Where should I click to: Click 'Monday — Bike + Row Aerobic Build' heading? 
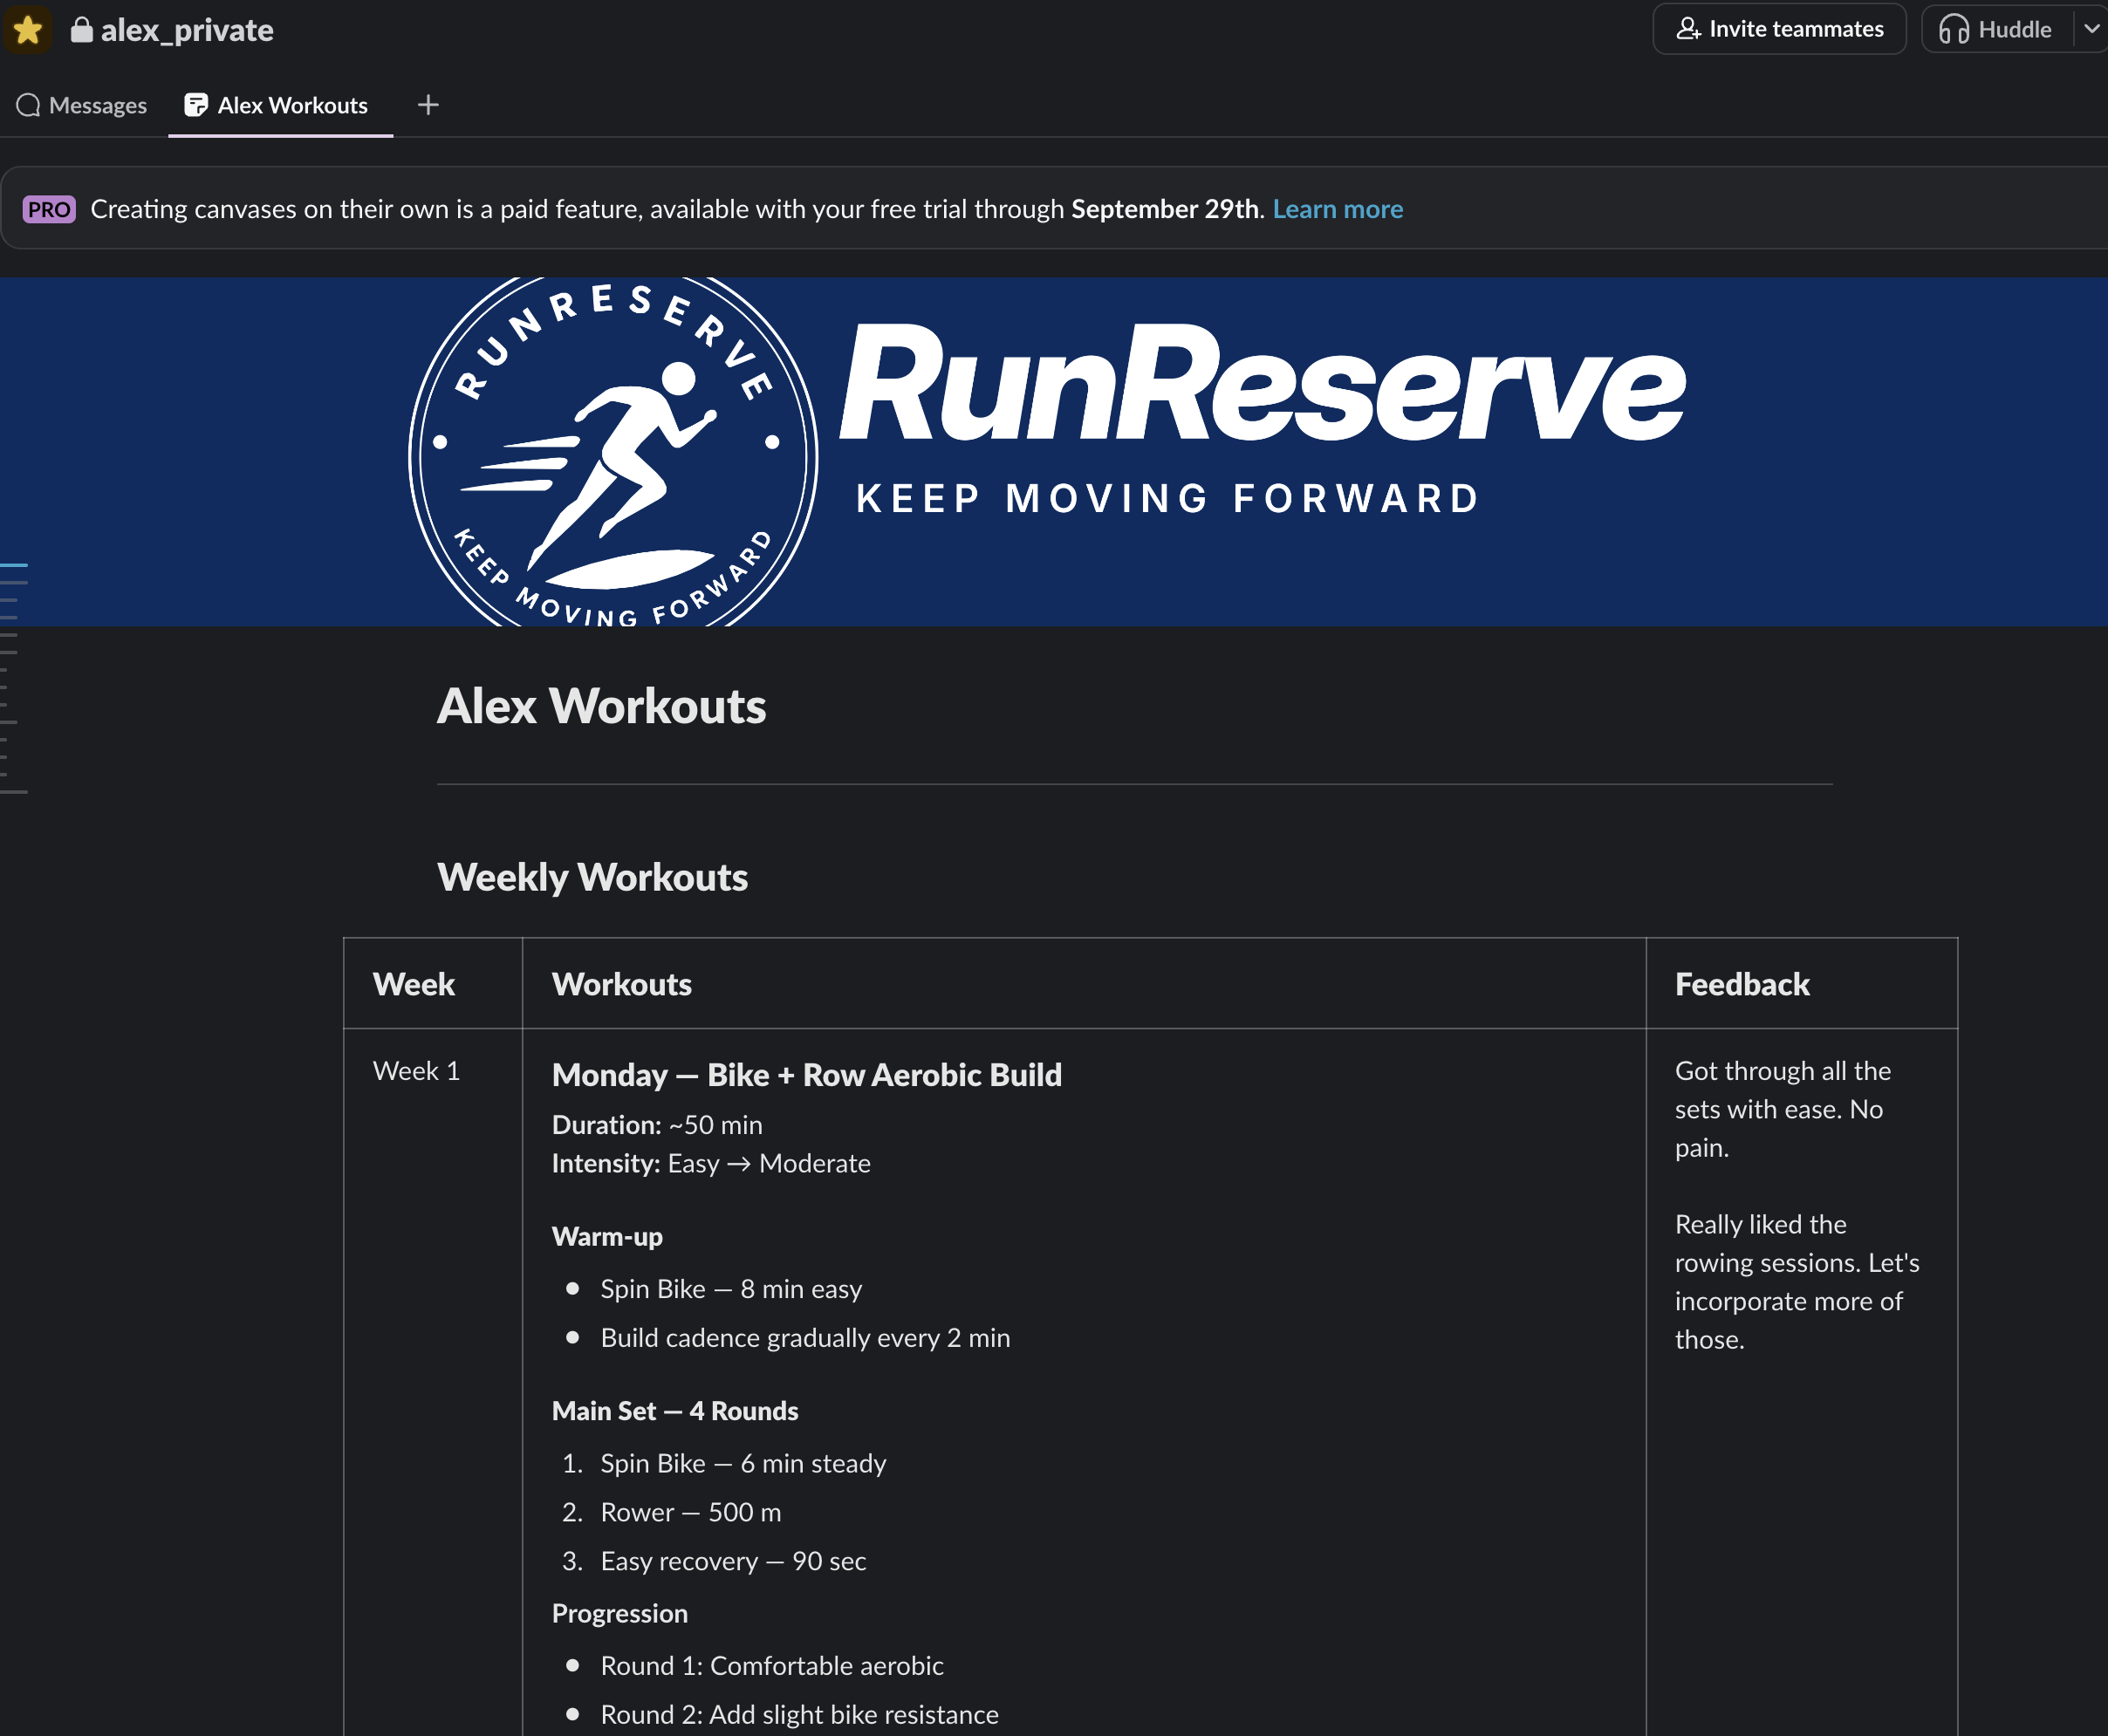click(x=807, y=1075)
